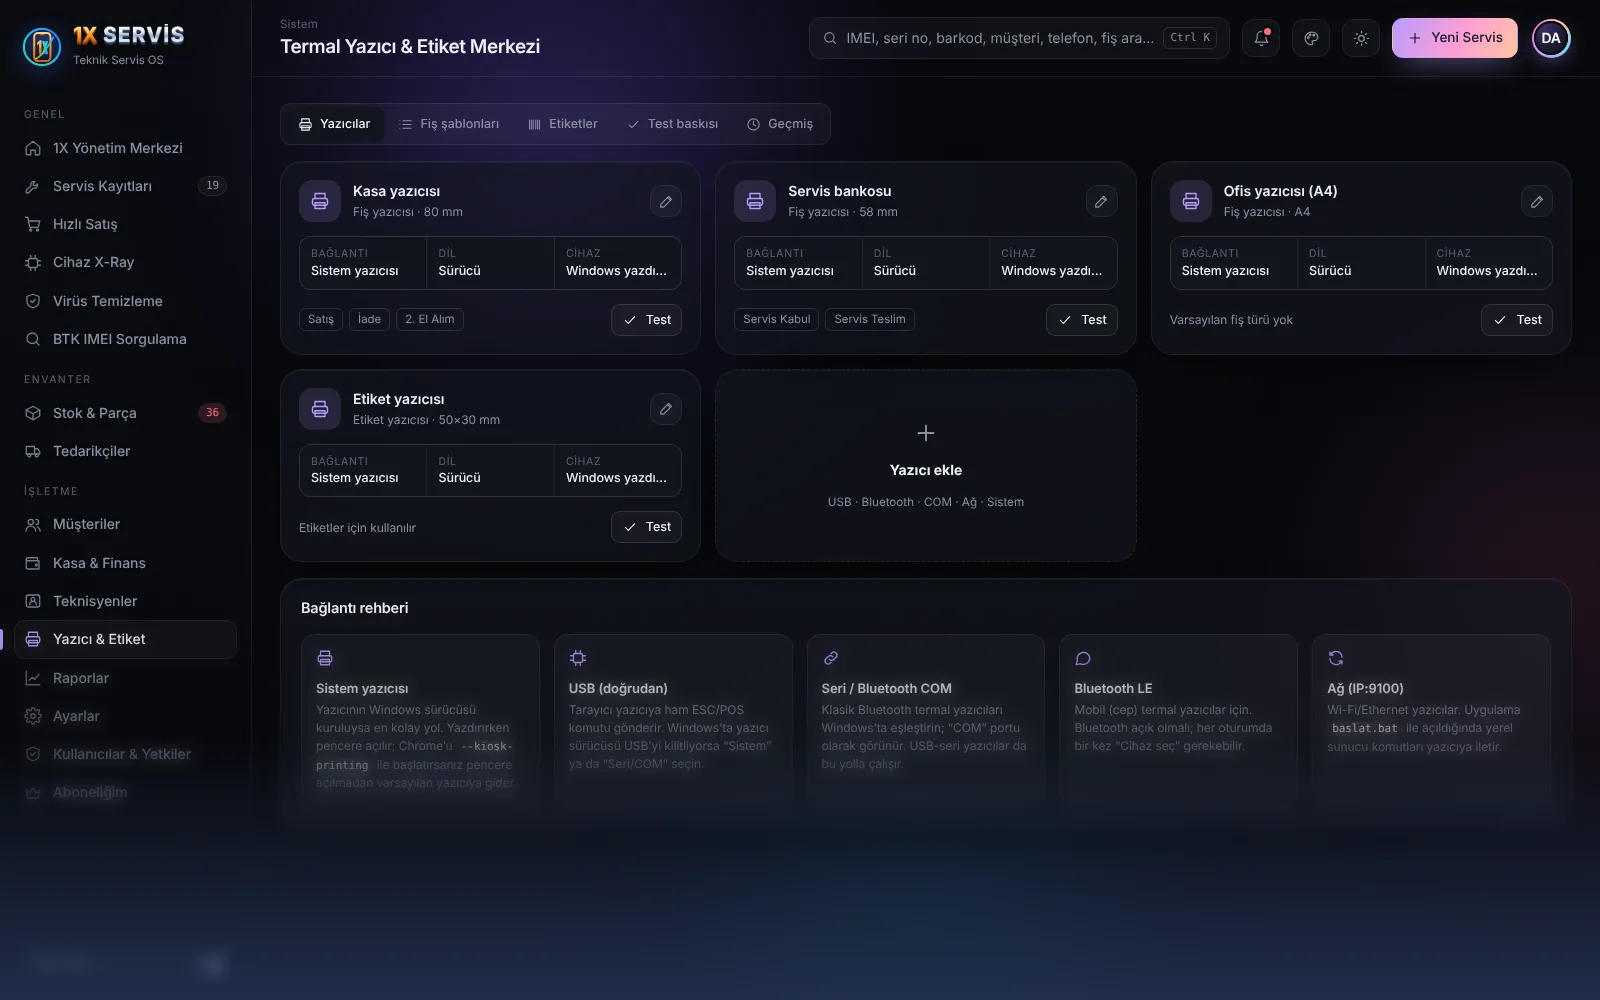This screenshot has width=1600, height=1000.
Task: Run Test on Etiket yazıcısı
Action: [x=647, y=527]
